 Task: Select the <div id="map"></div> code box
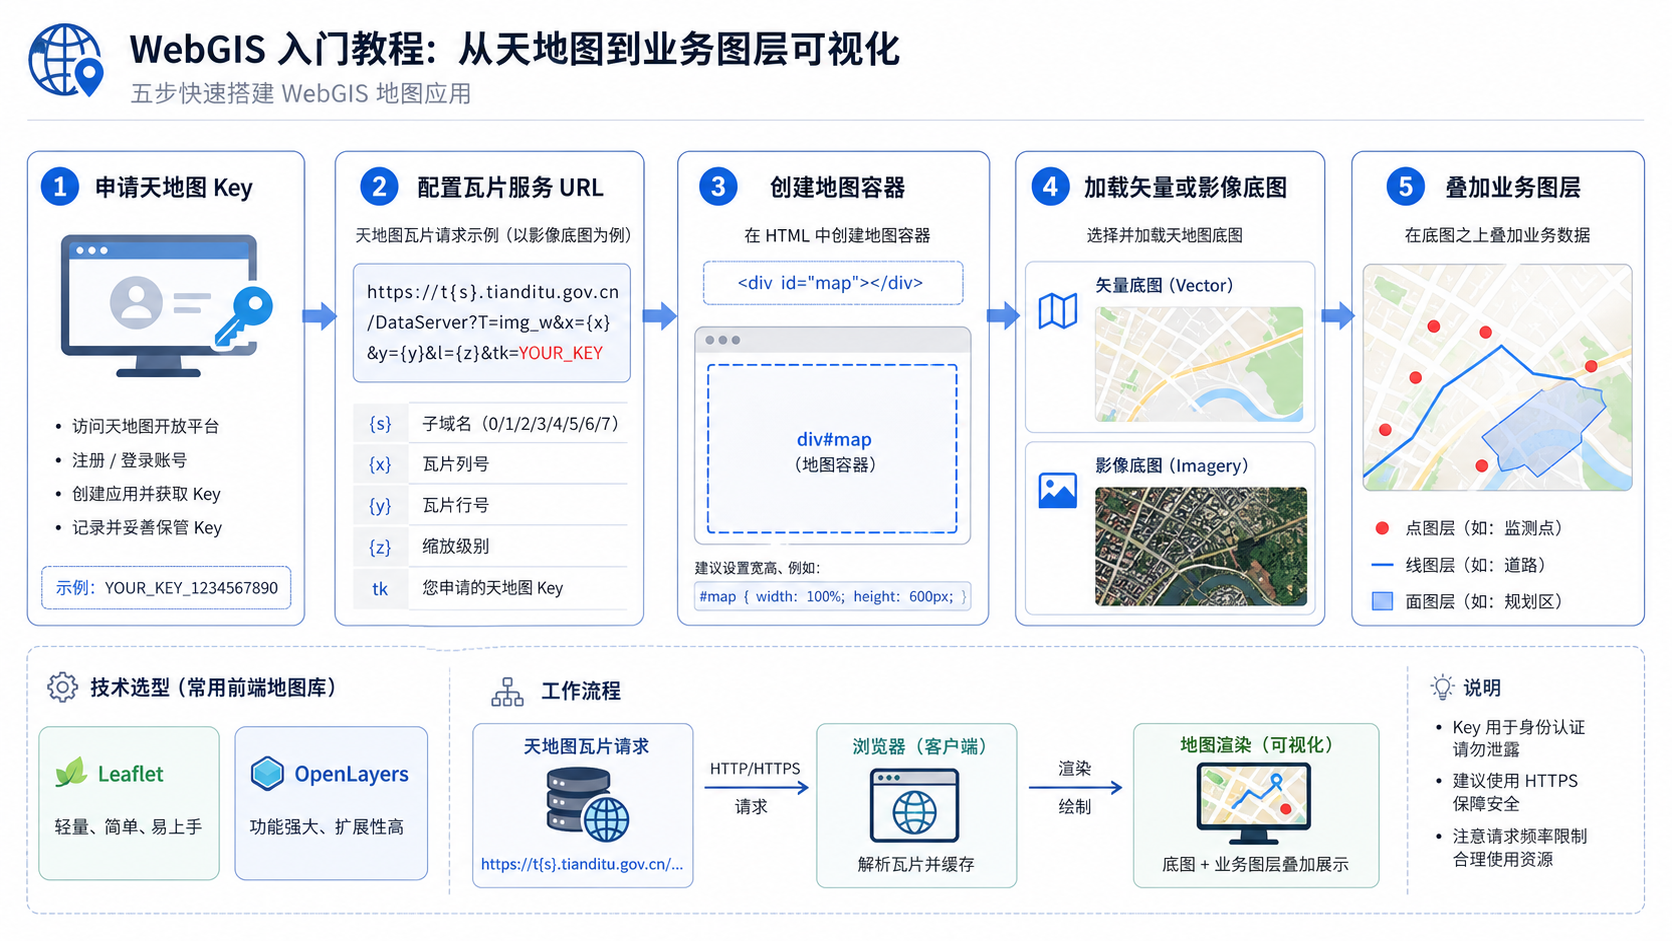coord(833,283)
